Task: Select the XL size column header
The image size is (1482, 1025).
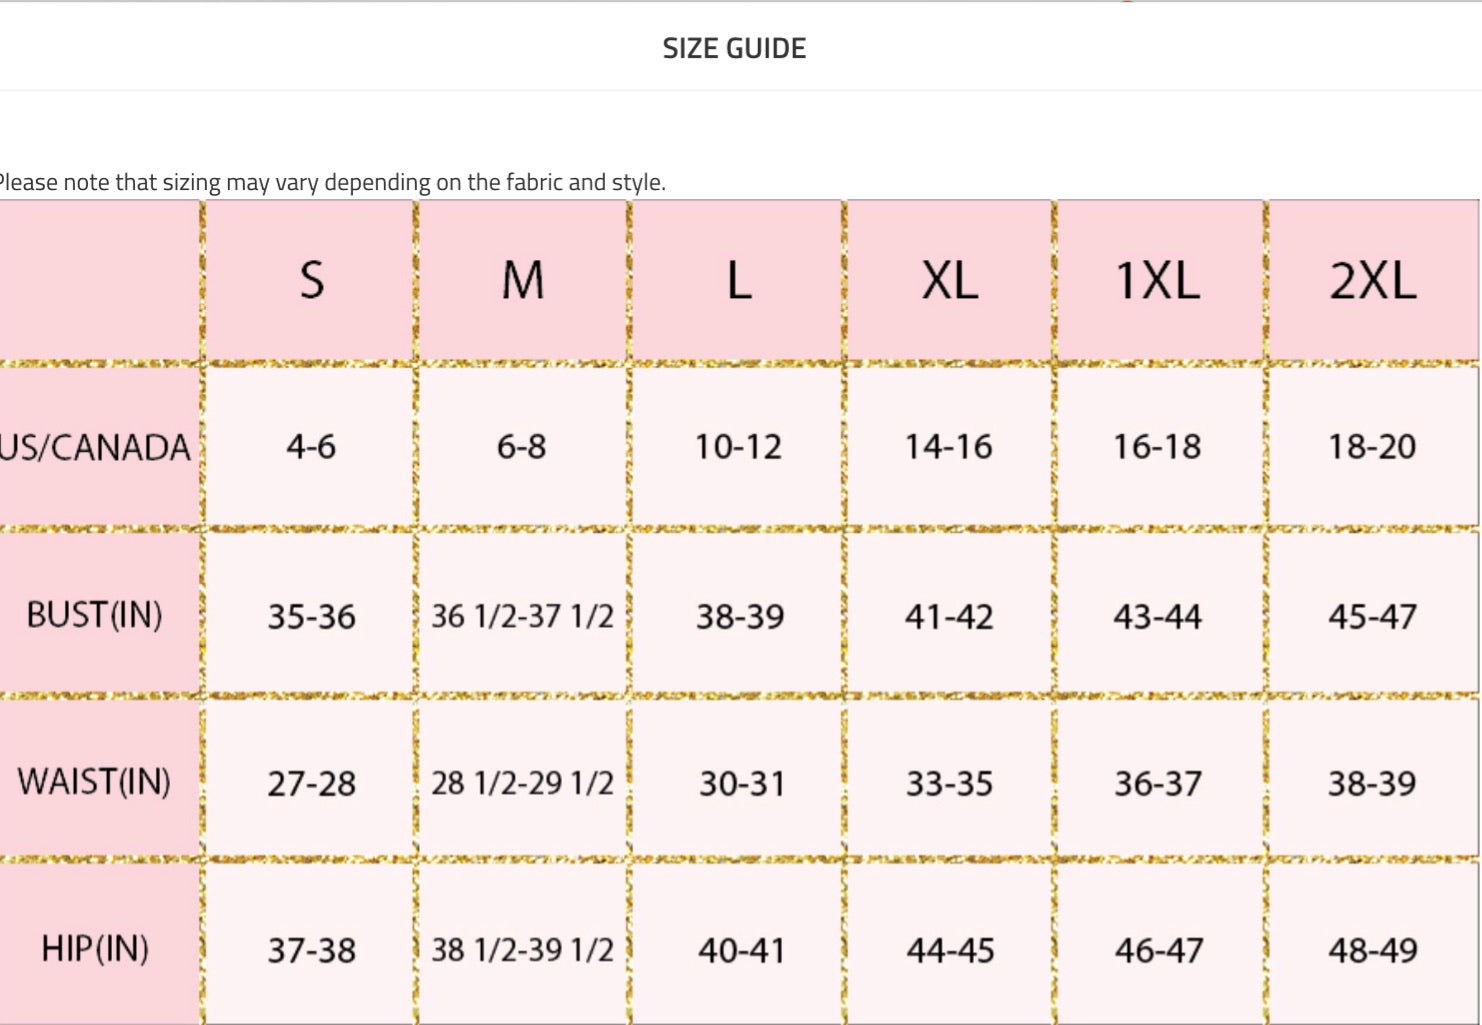Action: pyautogui.click(x=949, y=280)
